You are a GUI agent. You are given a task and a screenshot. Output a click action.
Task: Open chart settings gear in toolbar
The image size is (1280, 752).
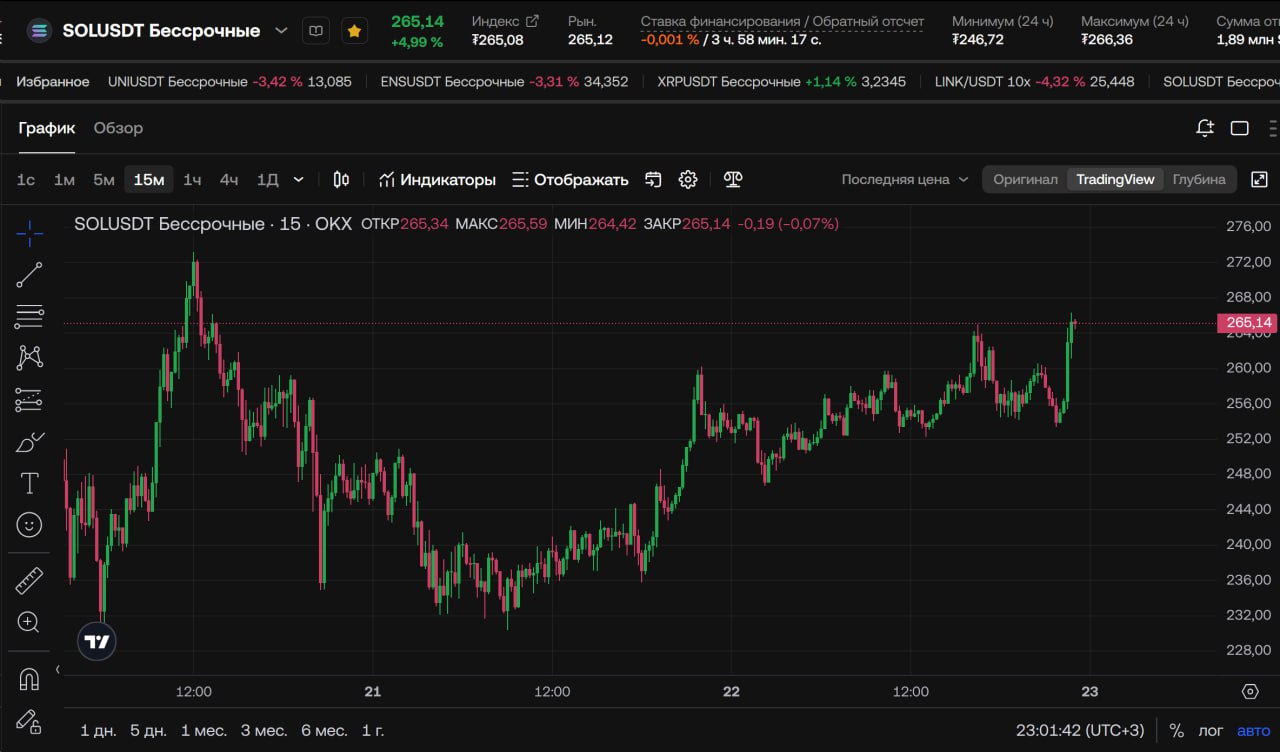click(x=688, y=180)
